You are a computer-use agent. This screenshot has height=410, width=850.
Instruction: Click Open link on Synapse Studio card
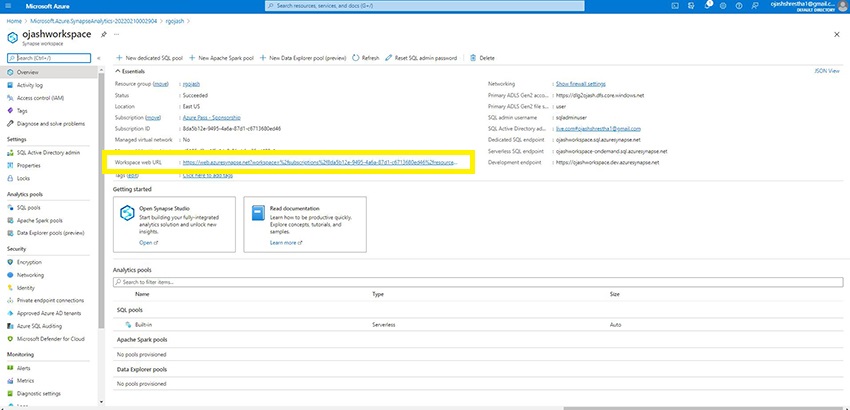tap(148, 243)
